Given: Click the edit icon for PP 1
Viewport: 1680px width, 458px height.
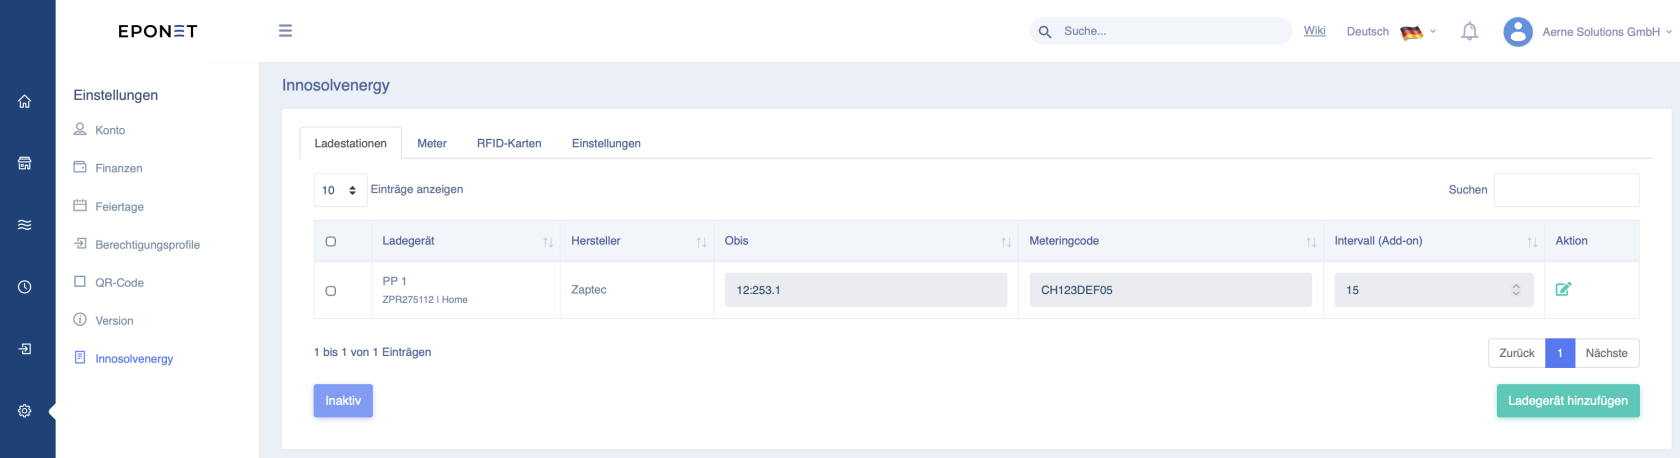Looking at the screenshot, I should pos(1563,289).
